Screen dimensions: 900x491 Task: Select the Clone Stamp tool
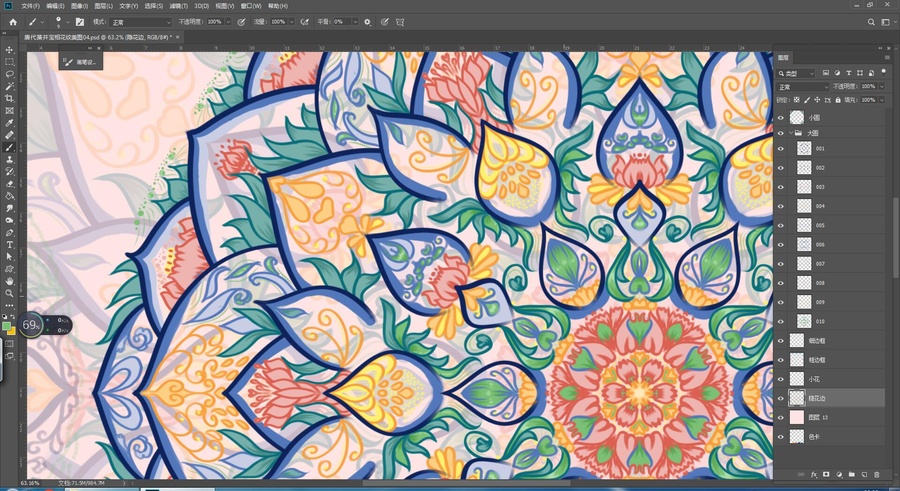[9, 160]
